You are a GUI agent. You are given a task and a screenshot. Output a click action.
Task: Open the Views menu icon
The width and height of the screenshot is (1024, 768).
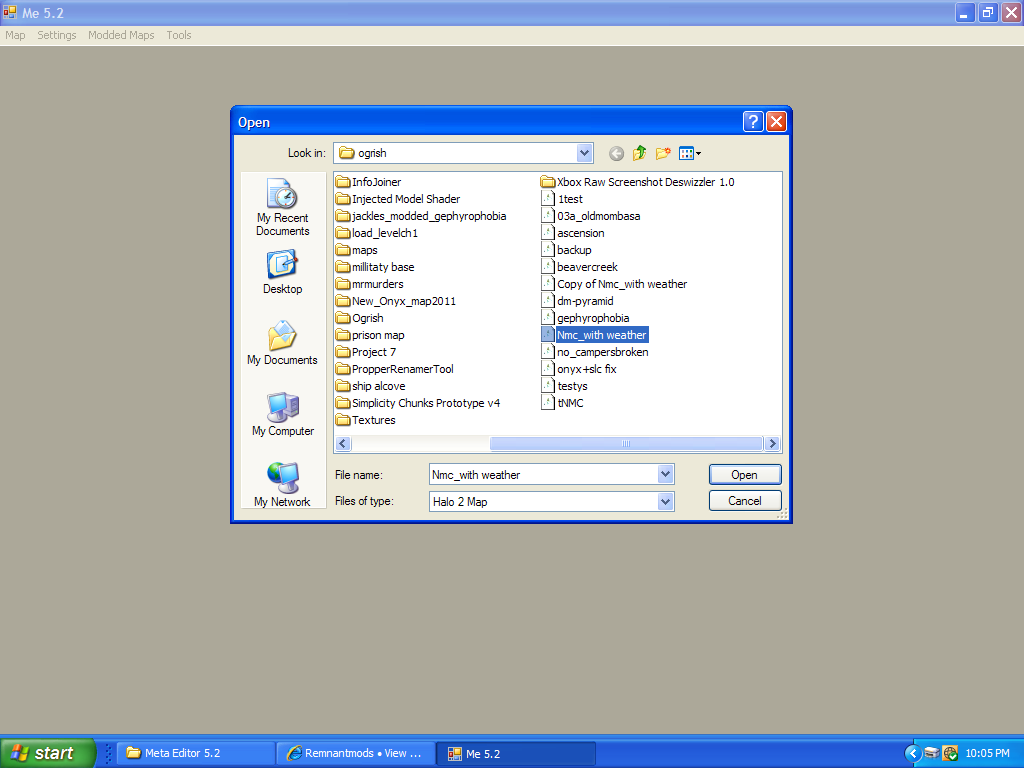[x=689, y=153]
